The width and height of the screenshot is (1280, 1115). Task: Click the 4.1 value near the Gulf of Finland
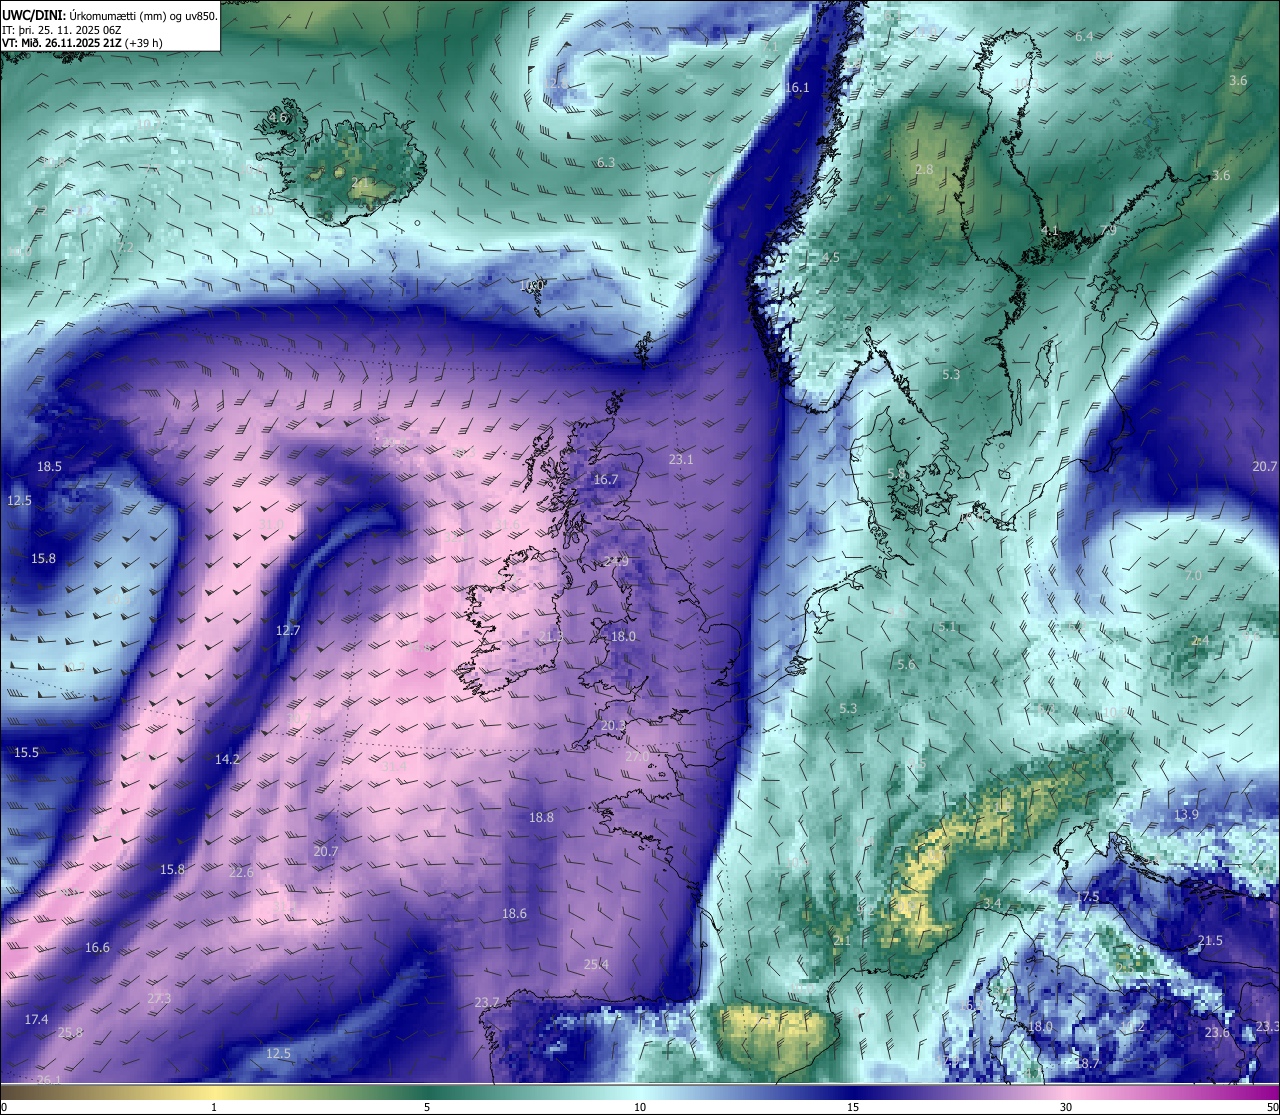point(1050,230)
